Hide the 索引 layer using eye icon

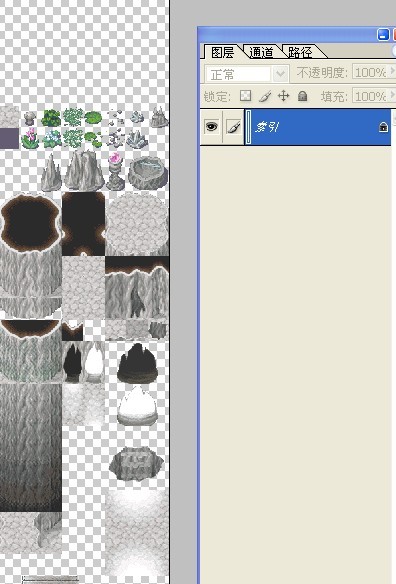(x=211, y=127)
